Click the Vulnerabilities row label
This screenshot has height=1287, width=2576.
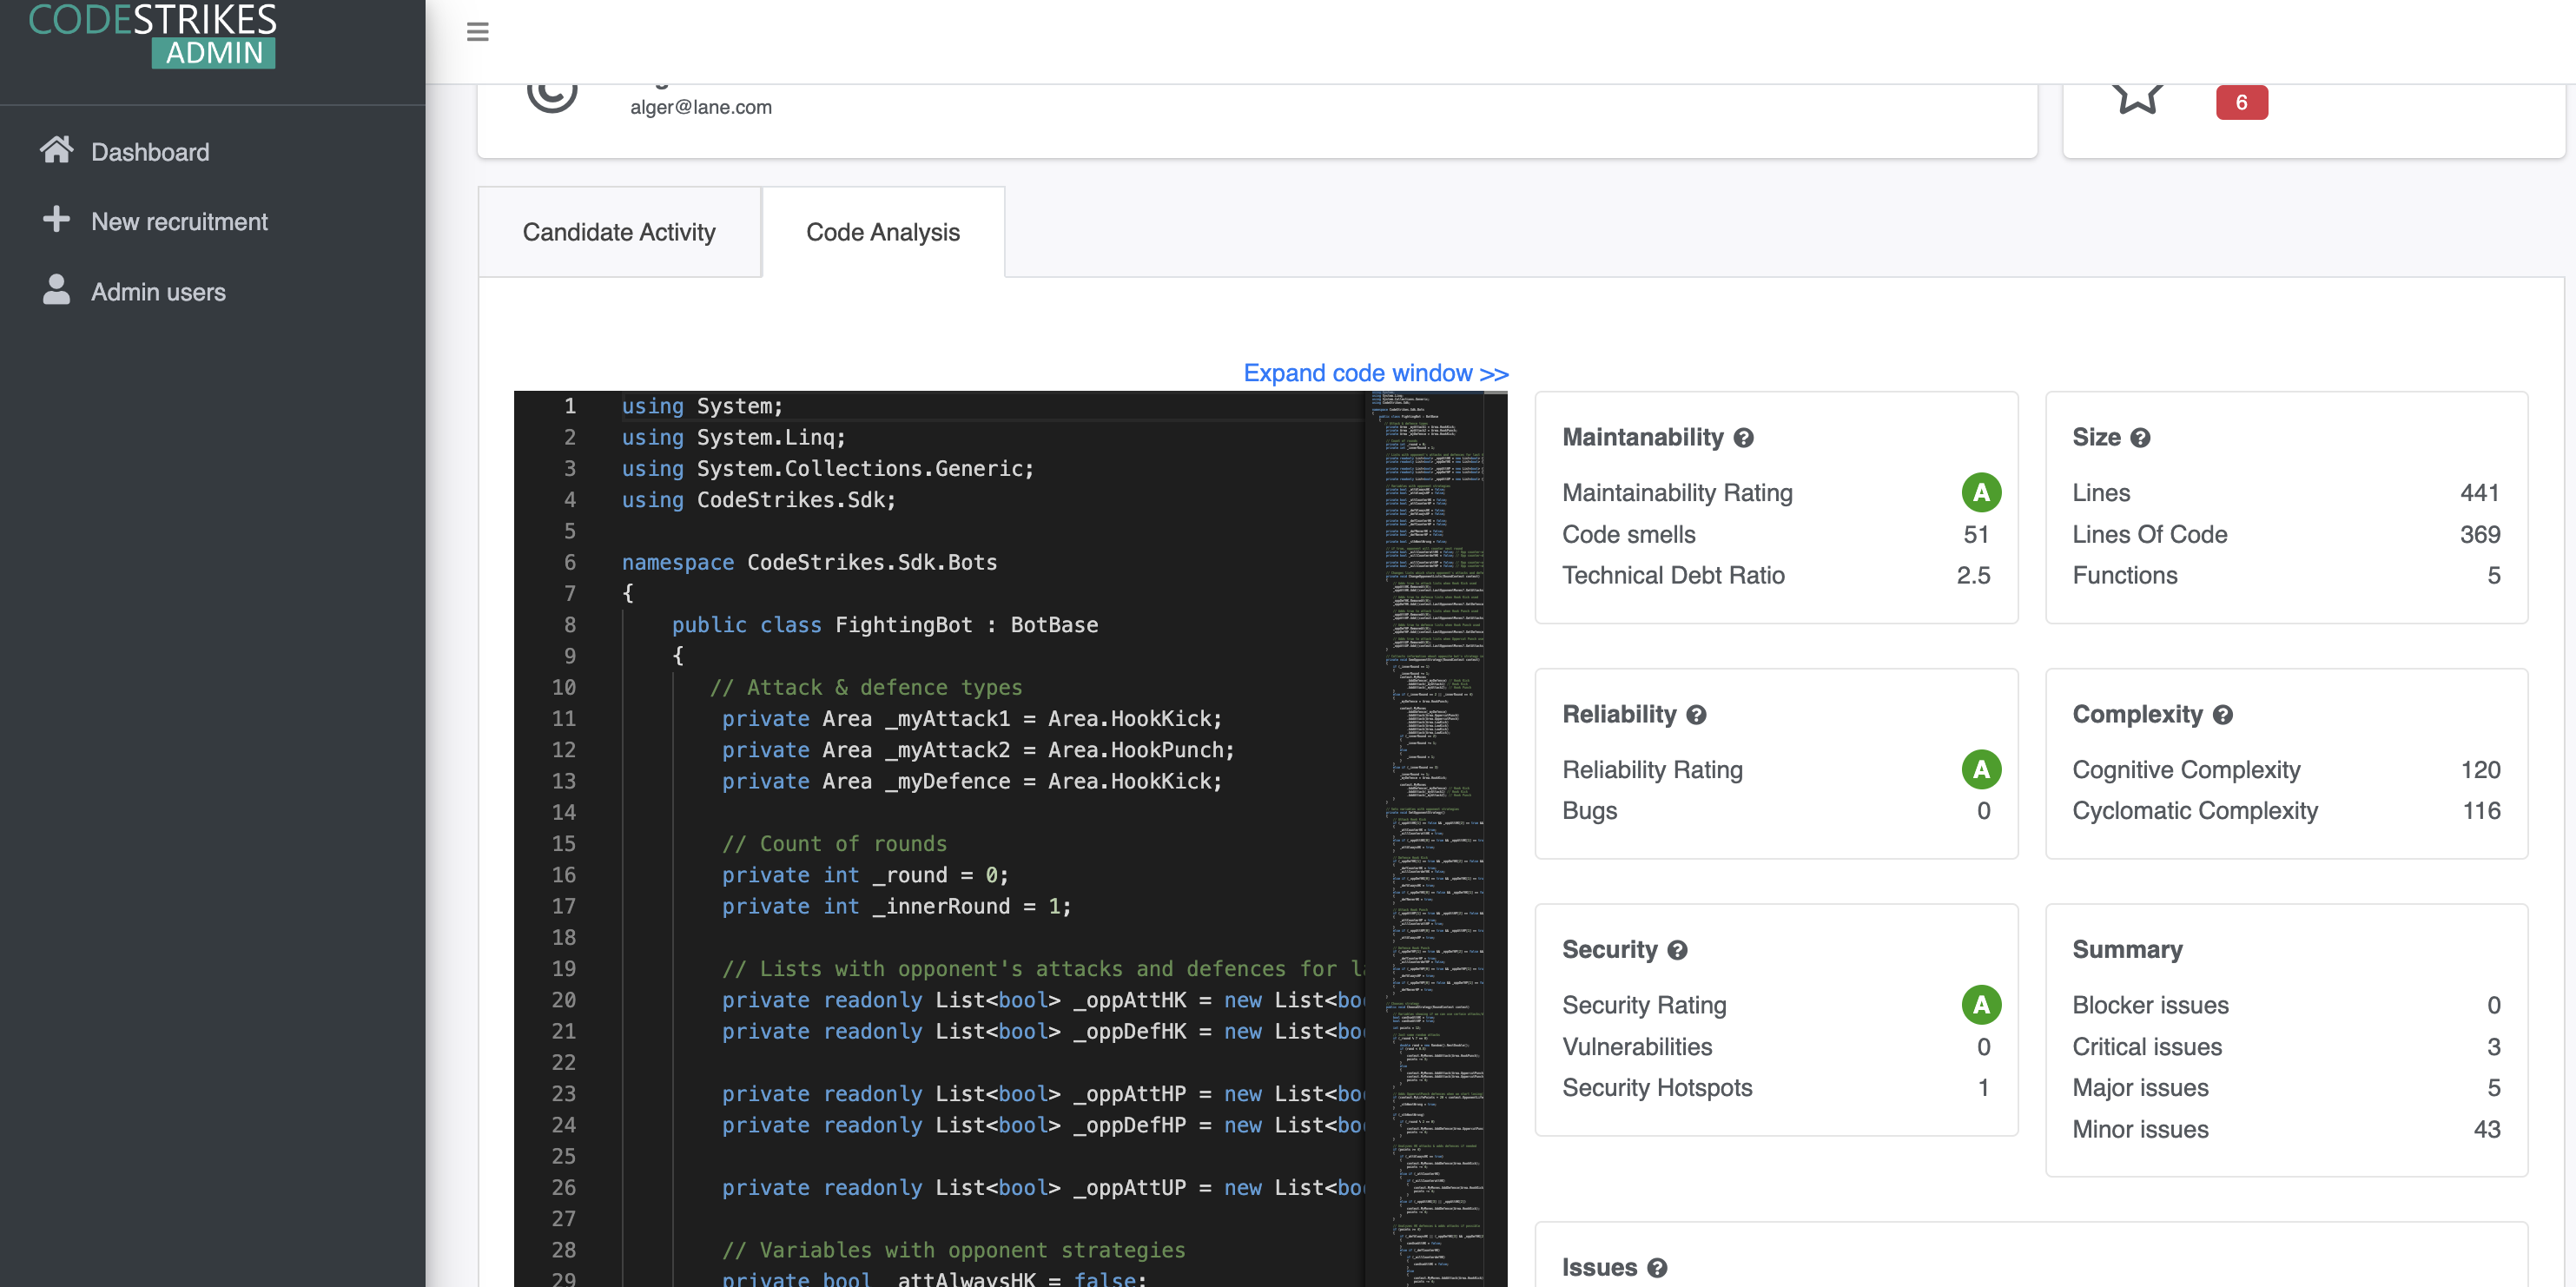(1637, 1047)
